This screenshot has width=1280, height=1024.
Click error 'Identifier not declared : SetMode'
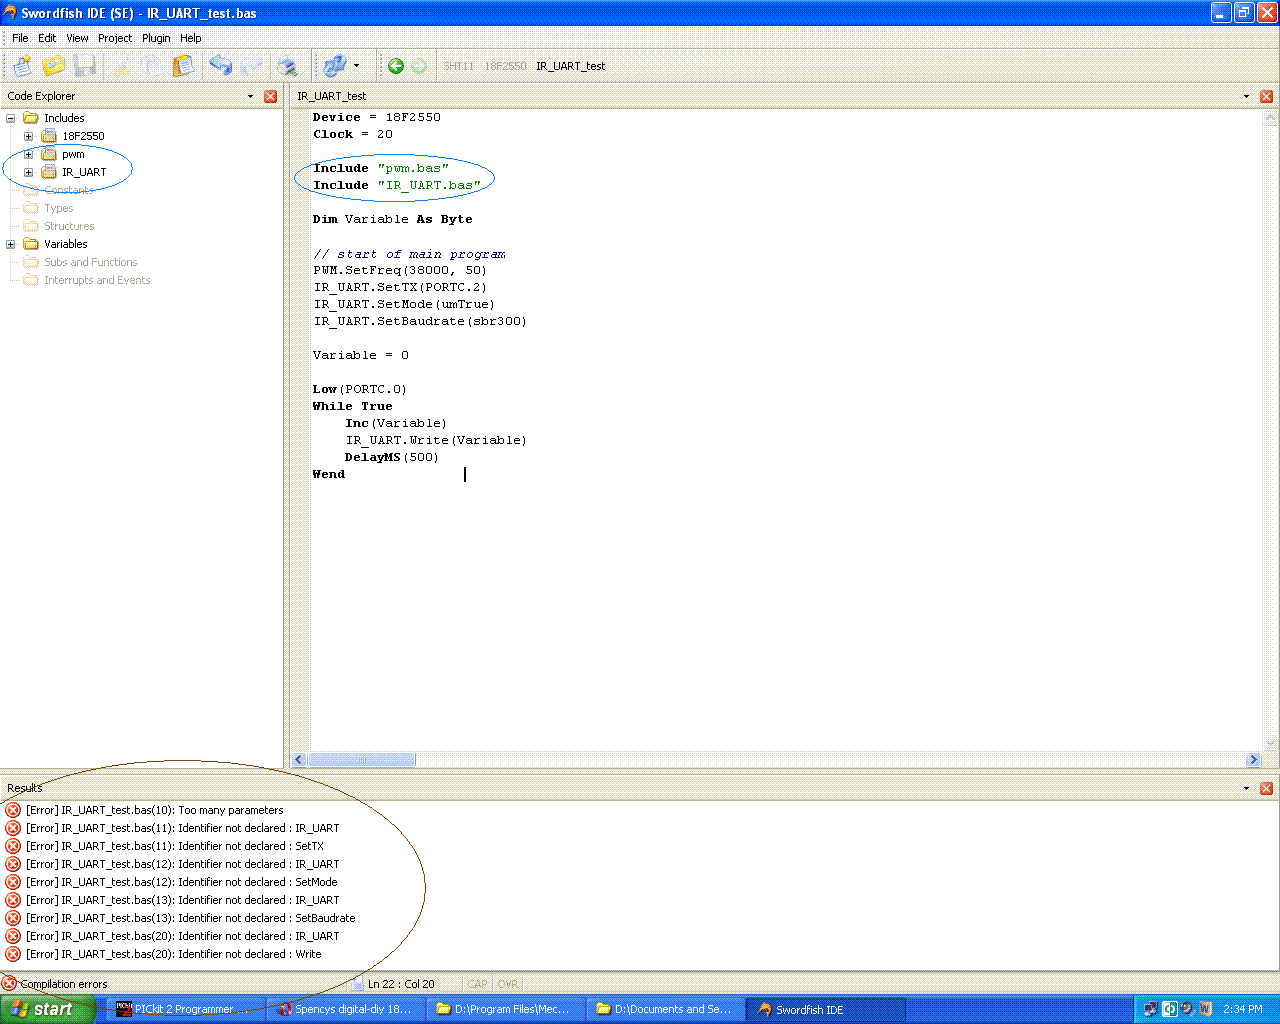[182, 882]
